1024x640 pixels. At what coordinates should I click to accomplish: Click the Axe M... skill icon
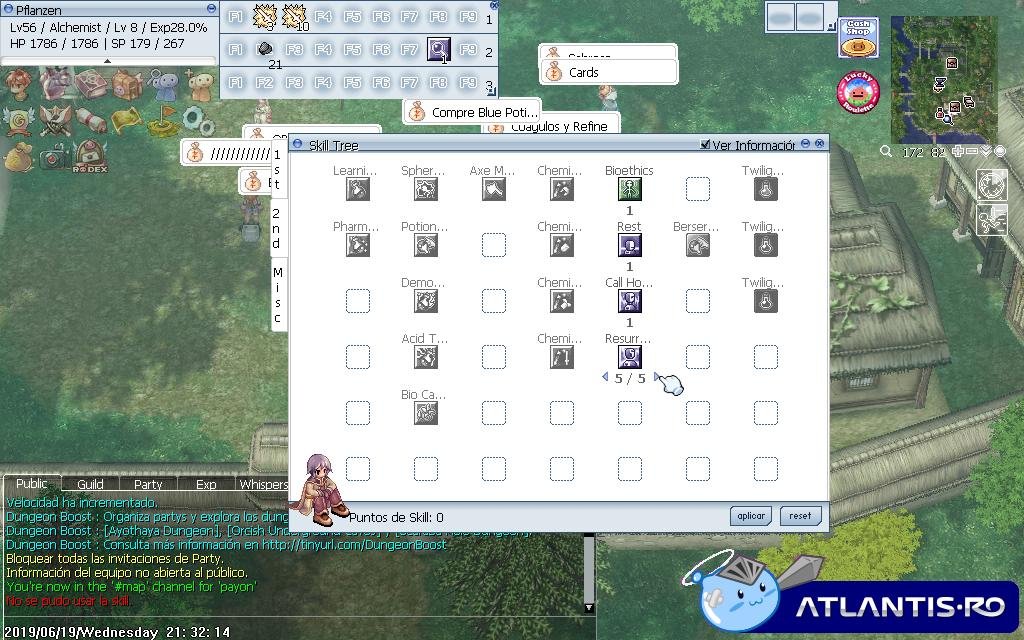tap(494, 189)
